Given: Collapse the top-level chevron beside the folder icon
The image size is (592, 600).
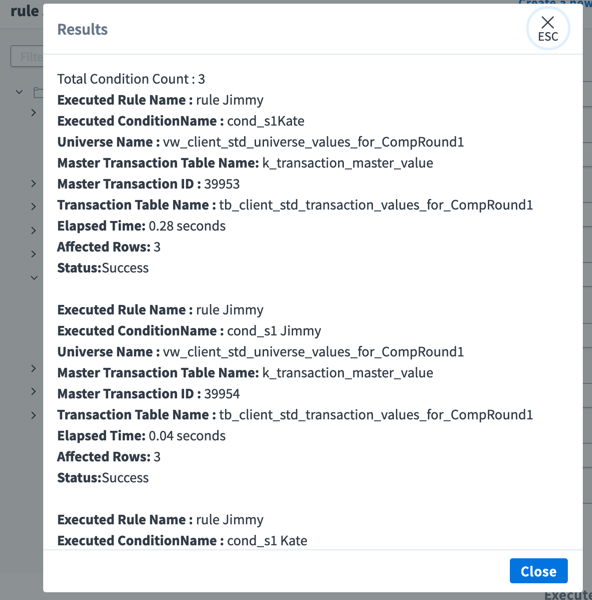Looking at the screenshot, I should pyautogui.click(x=19, y=92).
